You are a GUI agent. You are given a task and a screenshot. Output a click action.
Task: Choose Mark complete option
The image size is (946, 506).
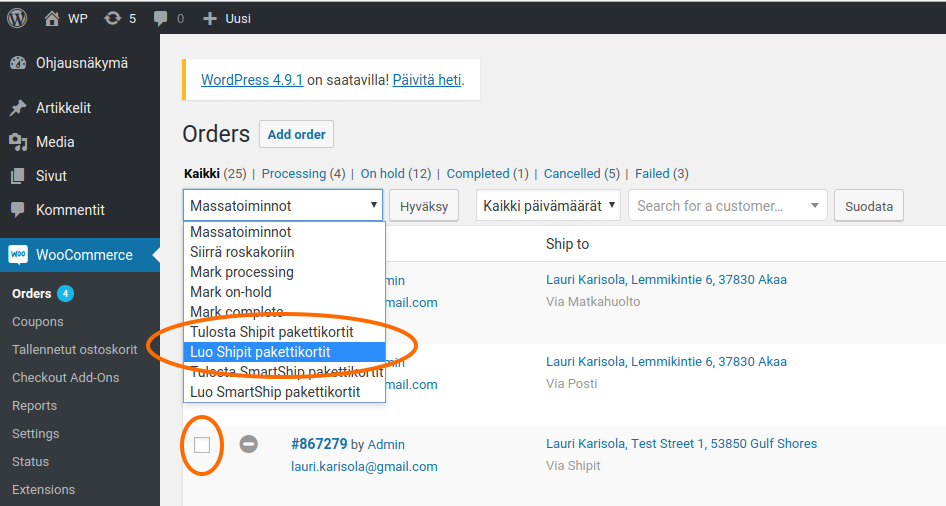[x=284, y=312]
